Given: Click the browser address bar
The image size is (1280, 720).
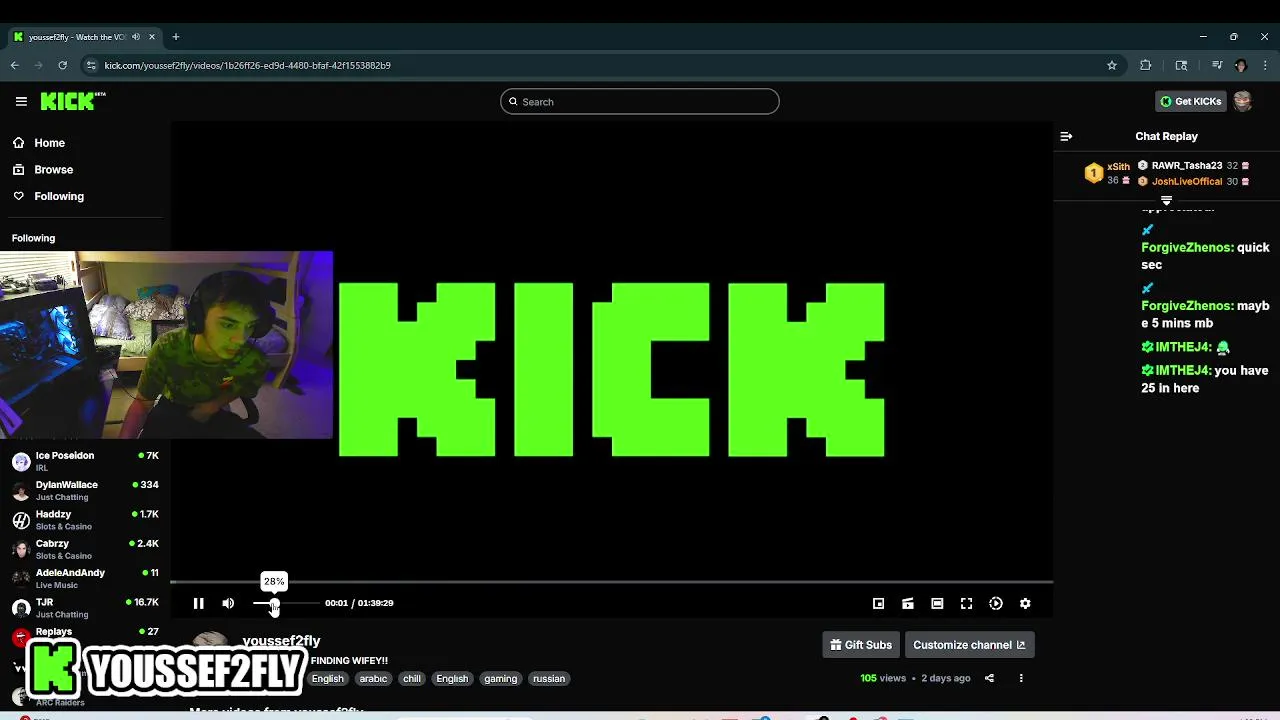Looking at the screenshot, I should point(600,65).
